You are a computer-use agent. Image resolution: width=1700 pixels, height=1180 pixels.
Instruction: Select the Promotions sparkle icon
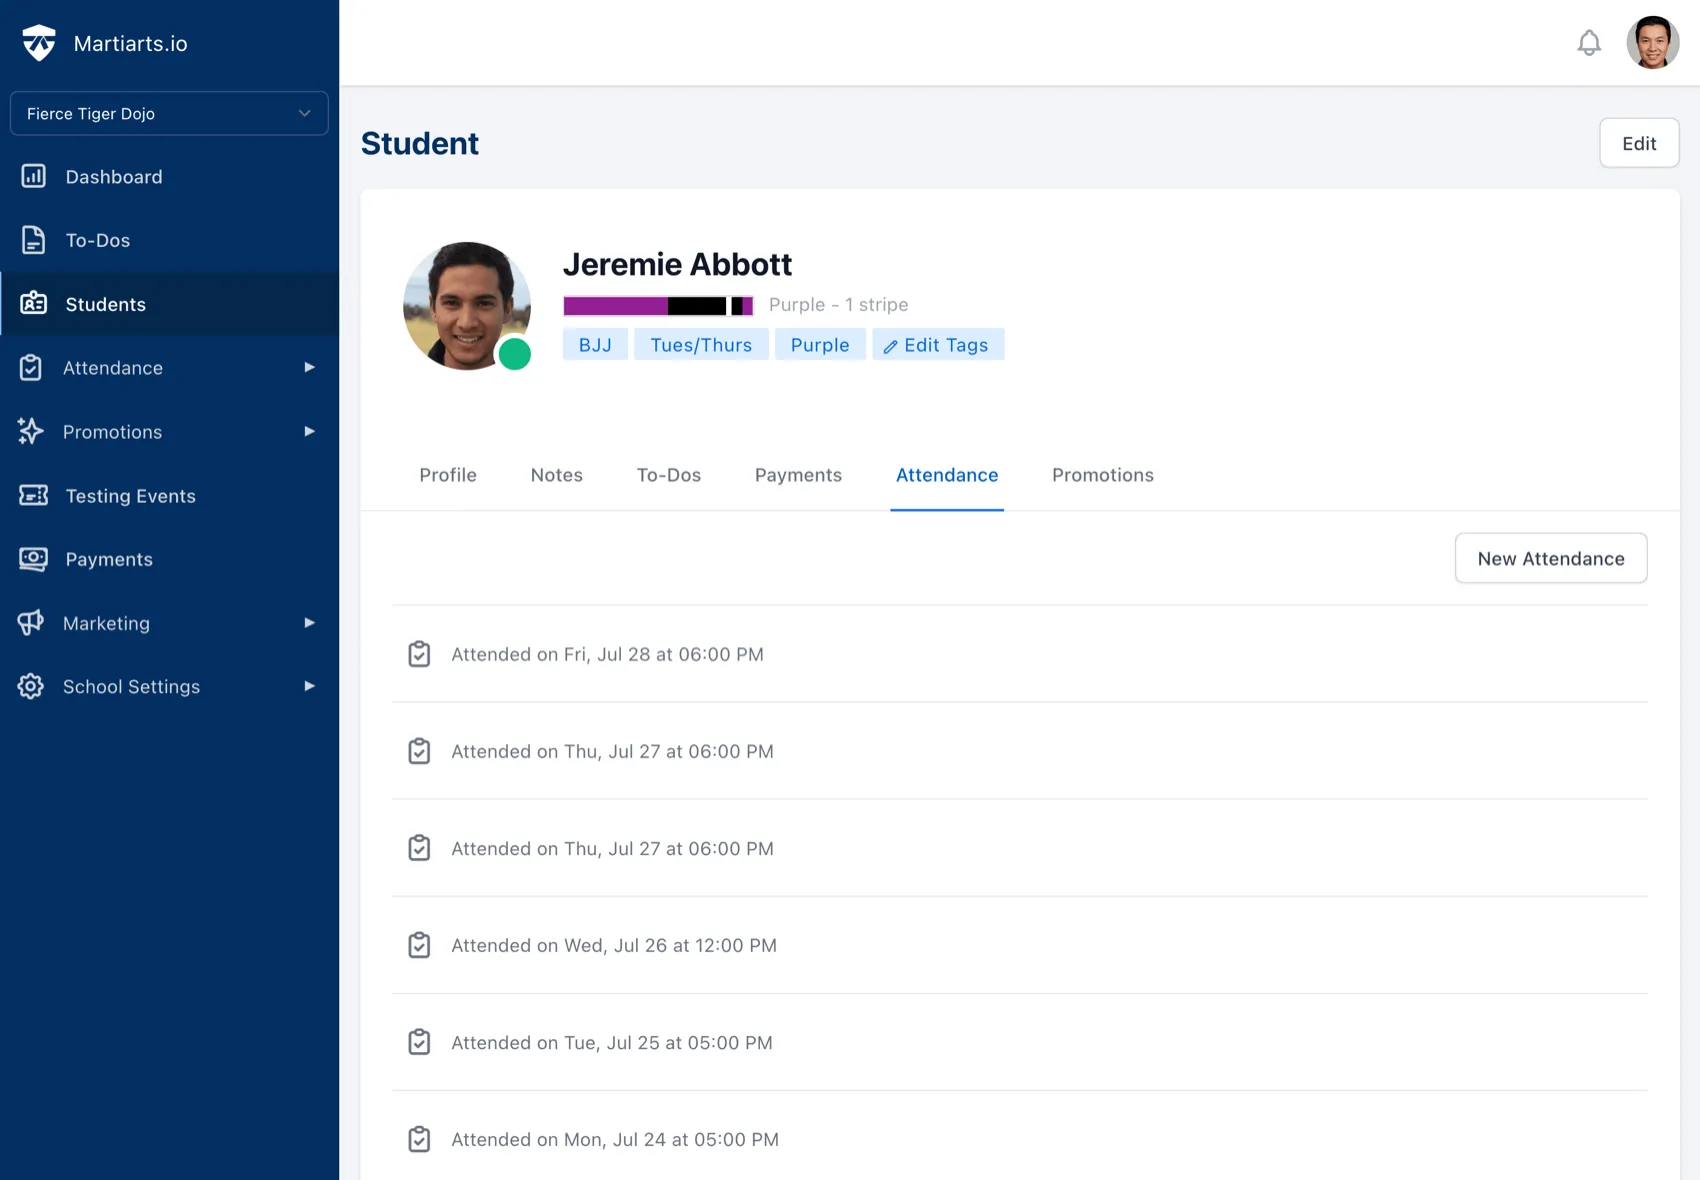point(29,431)
